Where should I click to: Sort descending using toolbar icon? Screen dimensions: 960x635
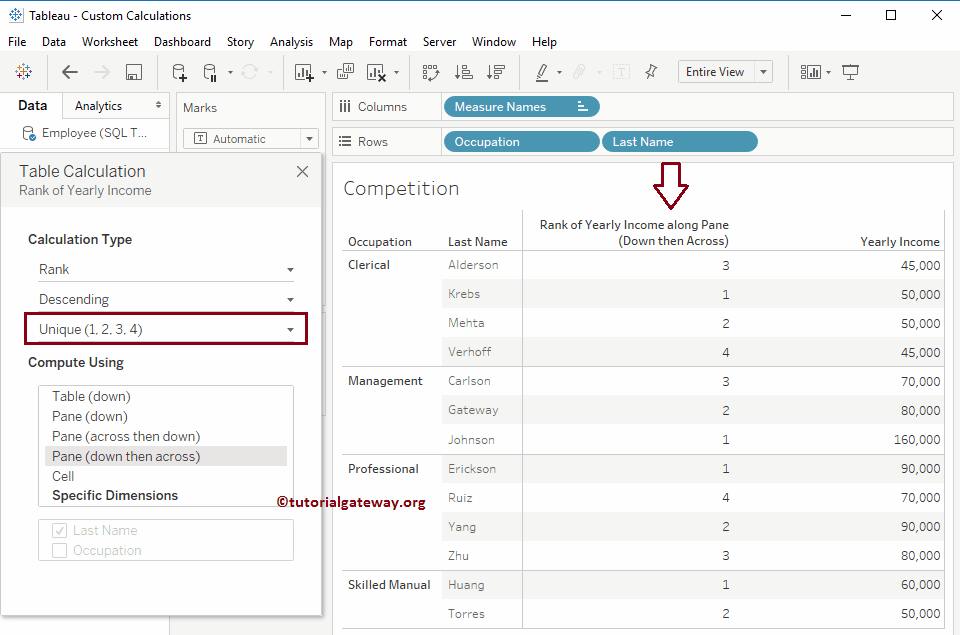[495, 72]
